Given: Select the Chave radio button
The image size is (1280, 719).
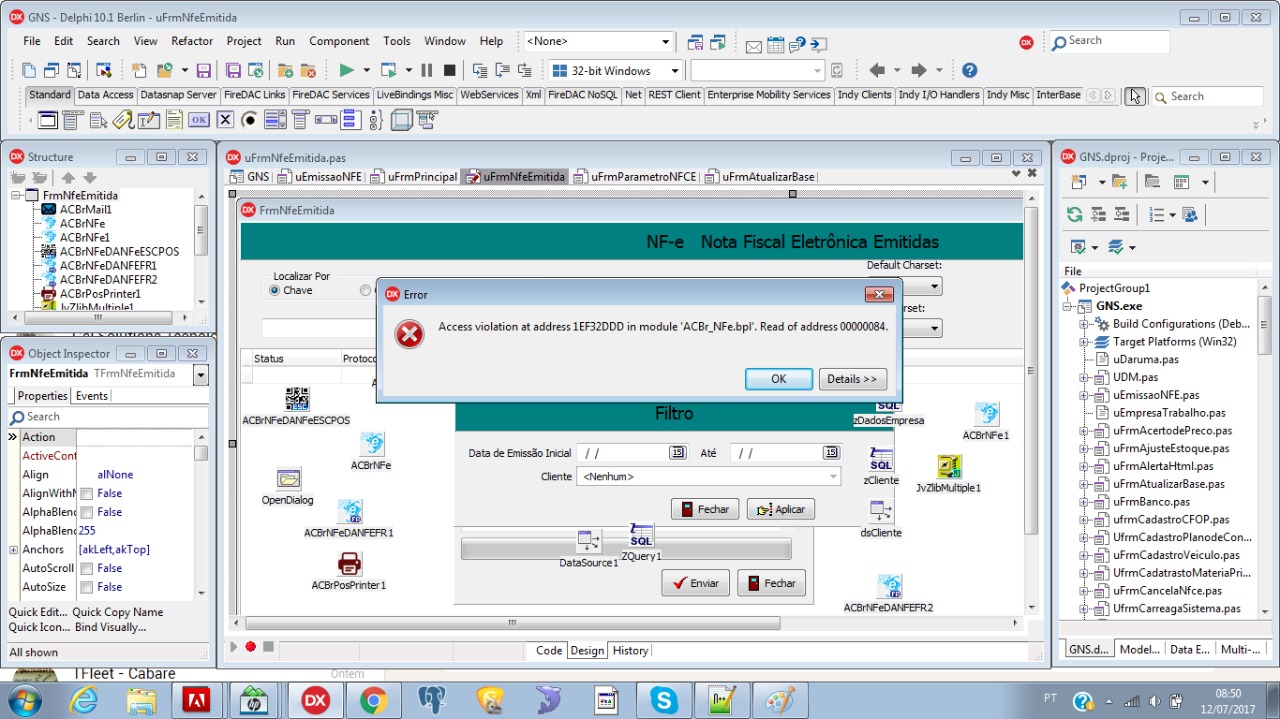Looking at the screenshot, I should click(275, 290).
